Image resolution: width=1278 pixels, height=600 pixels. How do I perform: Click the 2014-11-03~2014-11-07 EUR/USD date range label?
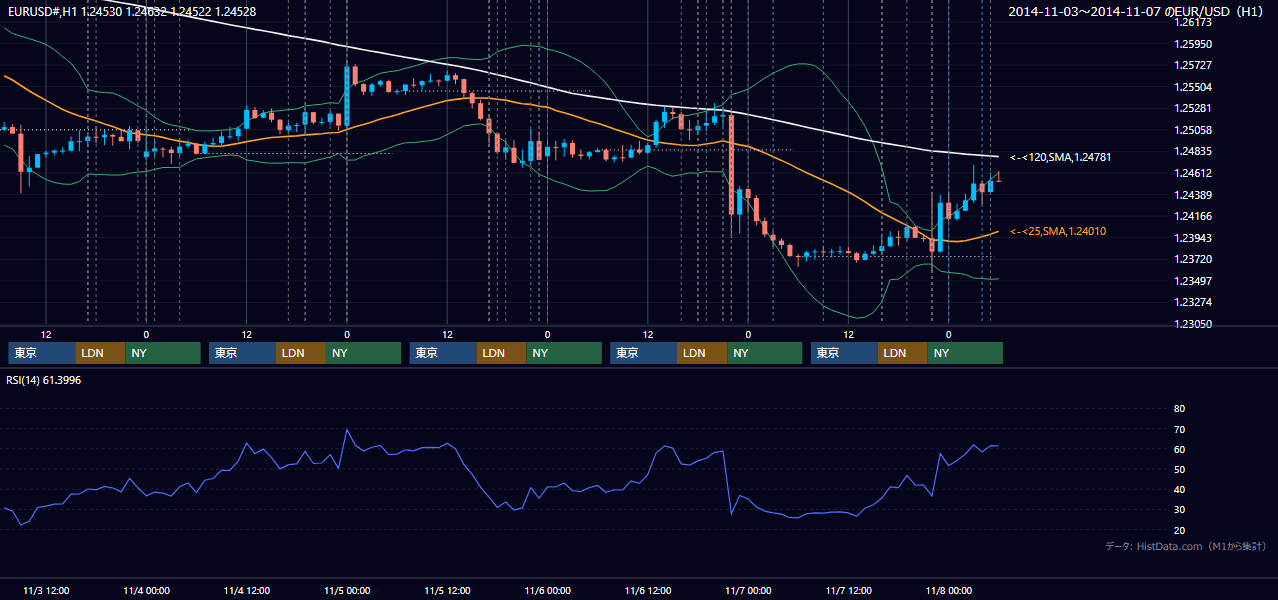(1137, 11)
